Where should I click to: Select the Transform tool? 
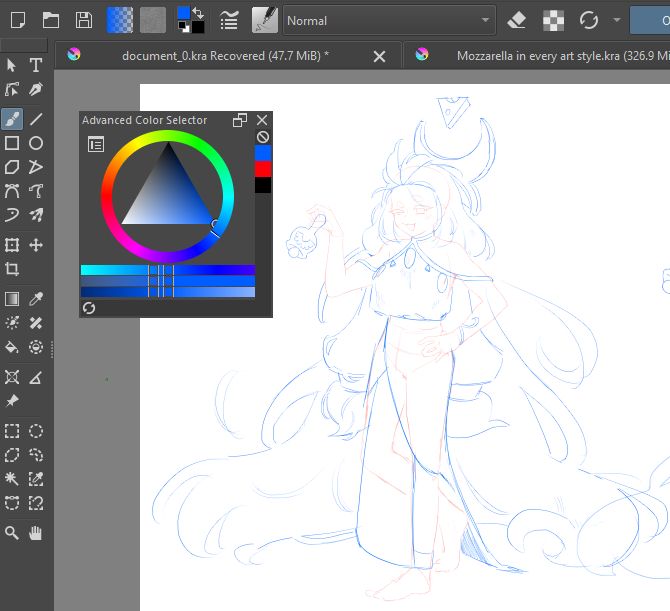tap(12, 245)
